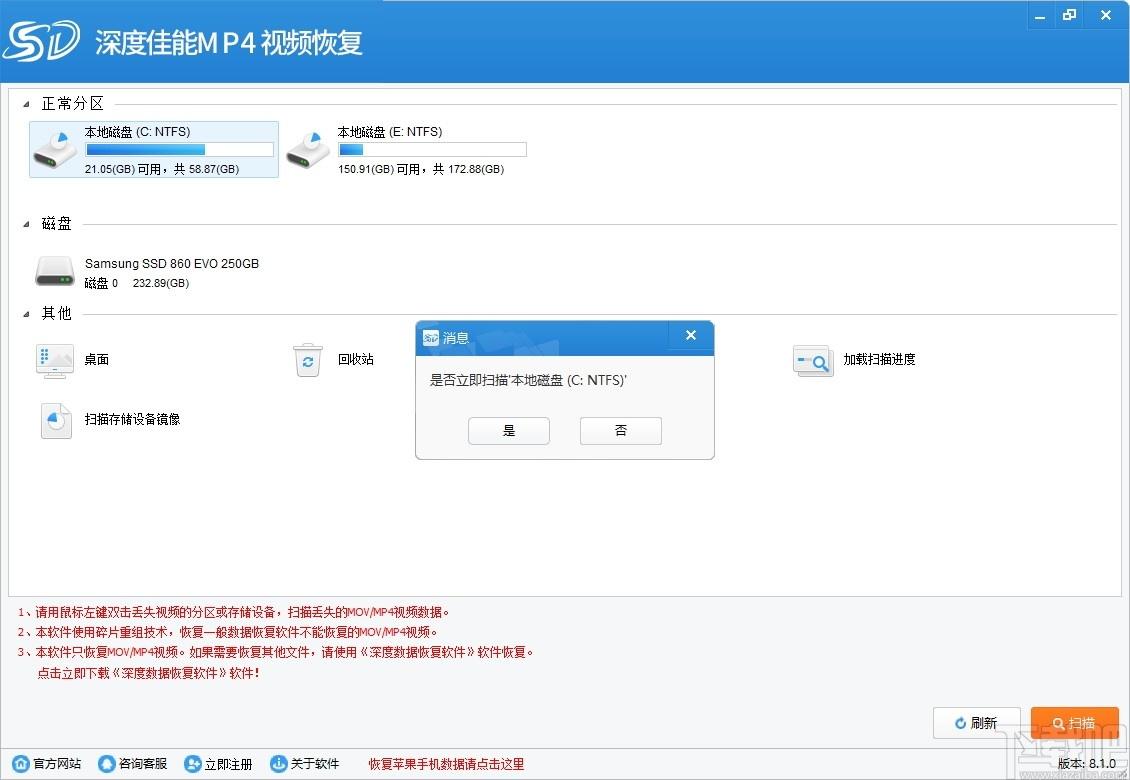Click the About software (关于软件) icon
This screenshot has width=1130, height=780.
click(x=278, y=763)
